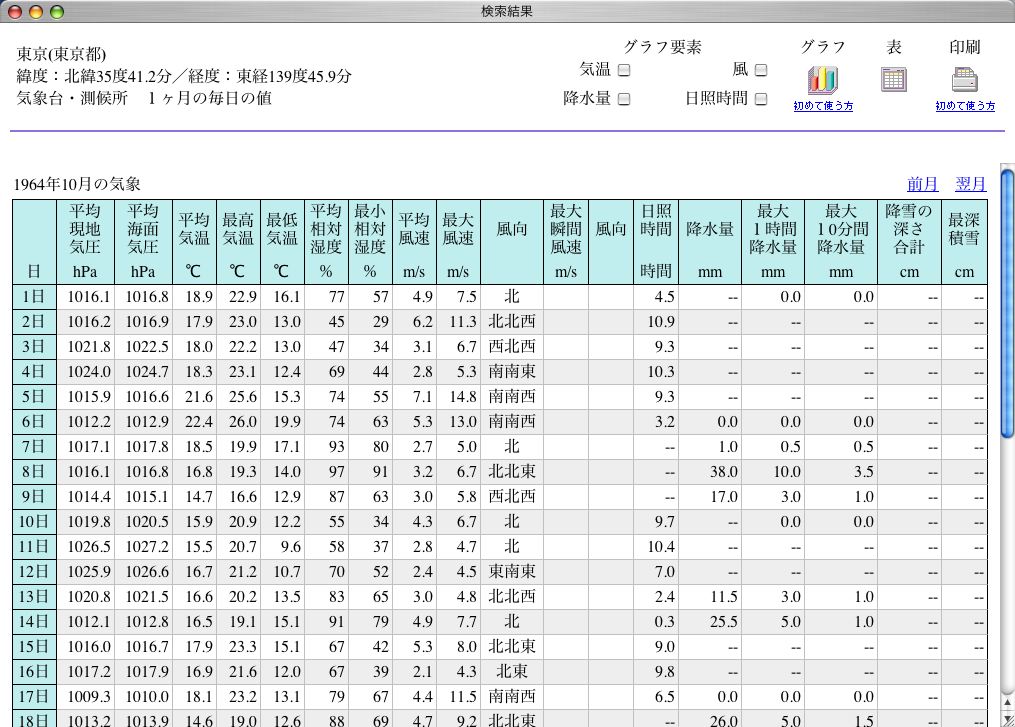This screenshot has width=1015, height=727.
Task: Click the 東京(東京都) station name
Action: [x=61, y=54]
